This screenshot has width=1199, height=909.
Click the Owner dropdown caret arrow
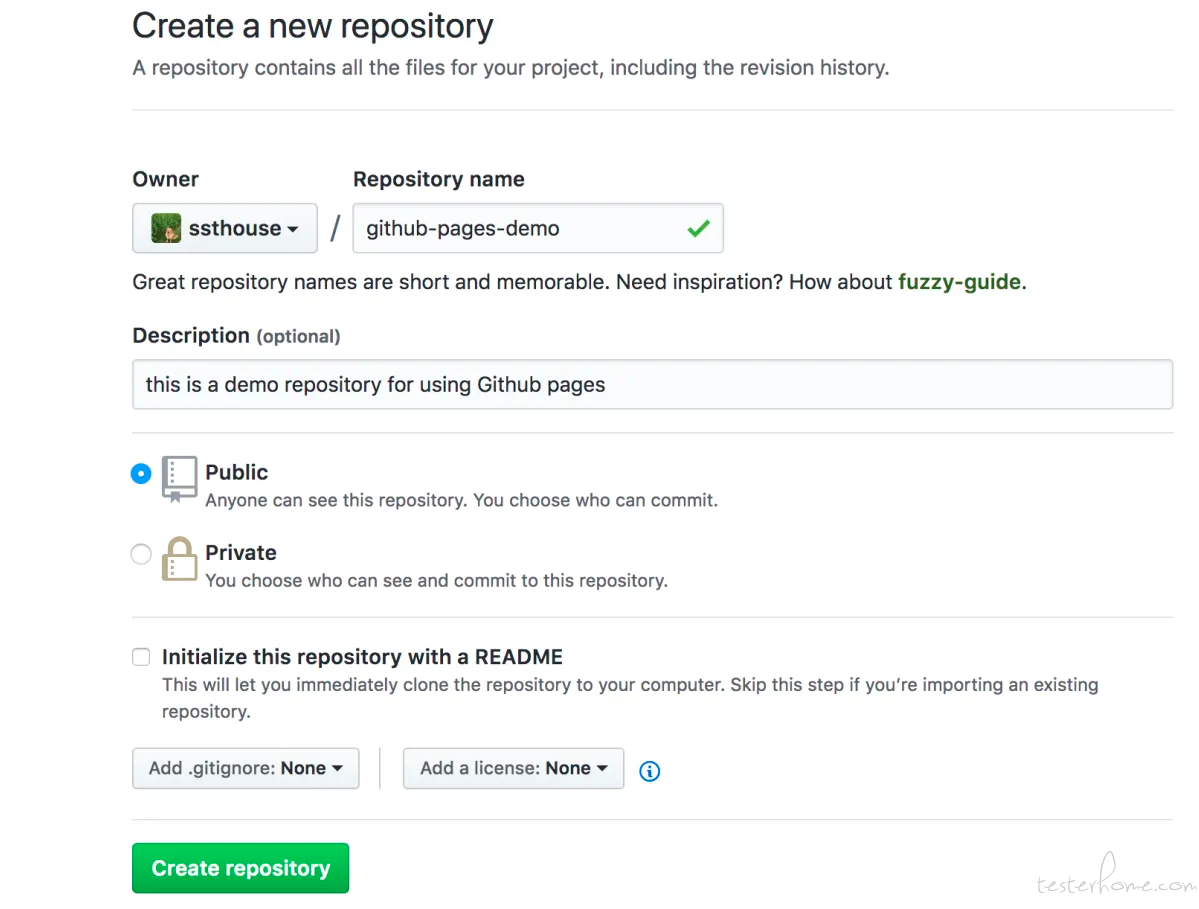pos(293,229)
